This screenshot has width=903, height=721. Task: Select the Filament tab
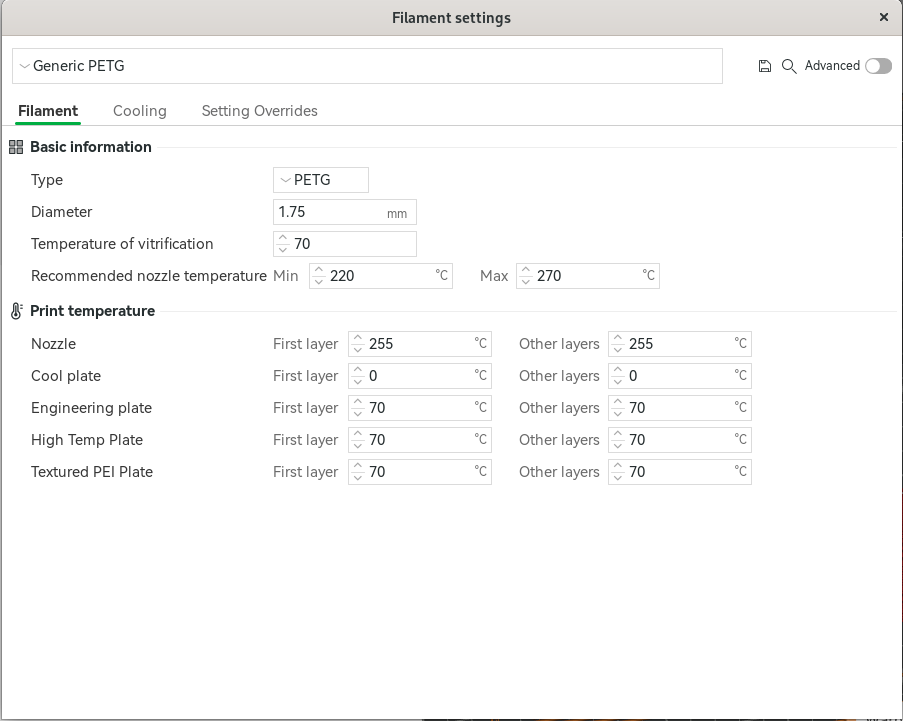[x=48, y=111]
